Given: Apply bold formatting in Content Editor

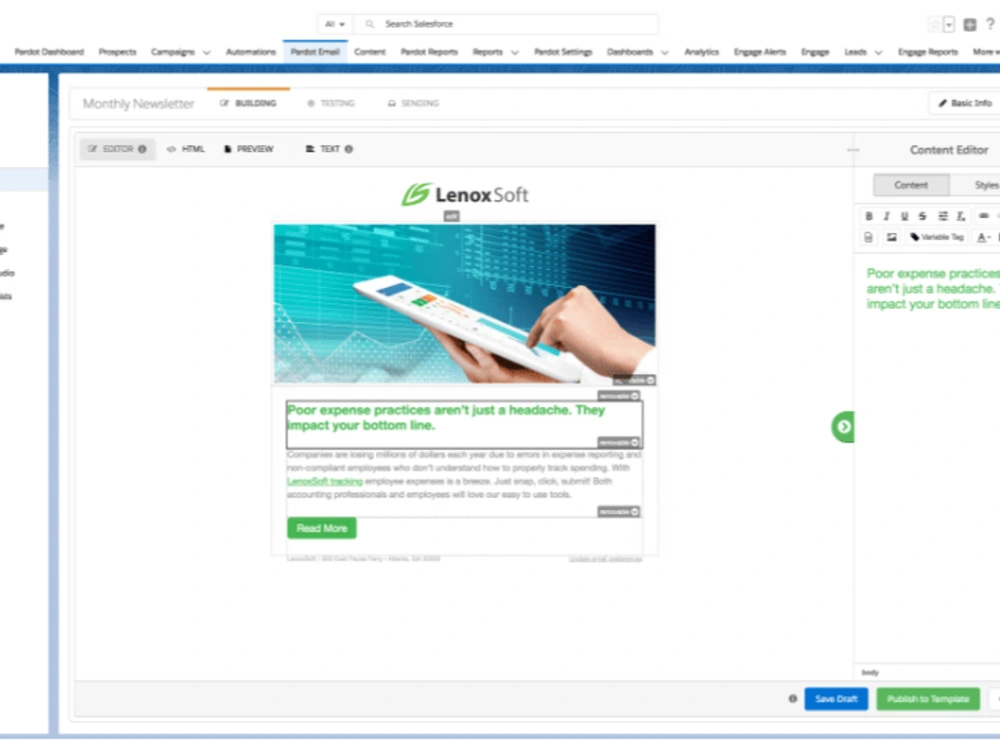Looking at the screenshot, I should point(869,216).
